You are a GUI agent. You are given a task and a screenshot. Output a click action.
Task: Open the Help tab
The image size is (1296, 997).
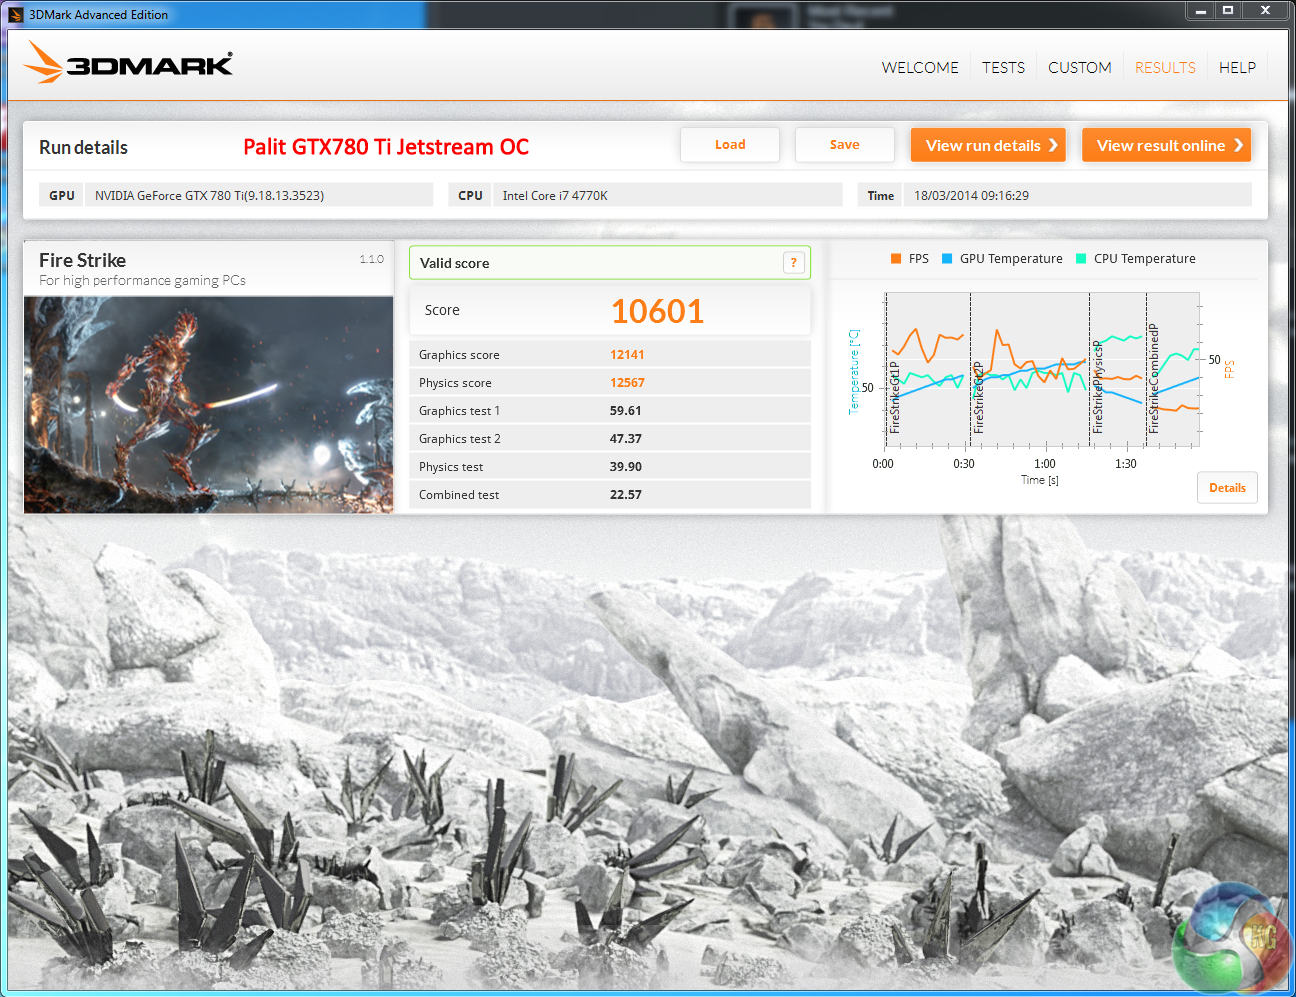coord(1237,68)
